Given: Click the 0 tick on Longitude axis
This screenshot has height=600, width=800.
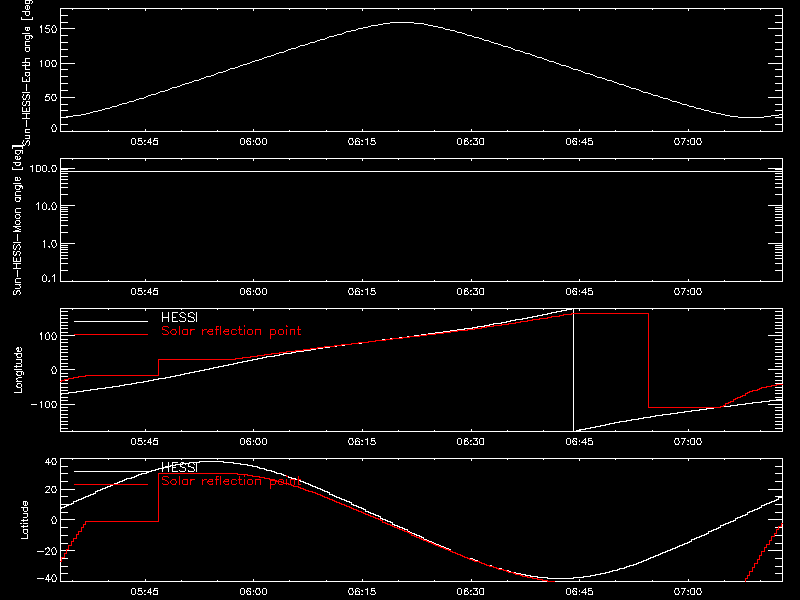Looking at the screenshot, I should [x=54, y=370].
